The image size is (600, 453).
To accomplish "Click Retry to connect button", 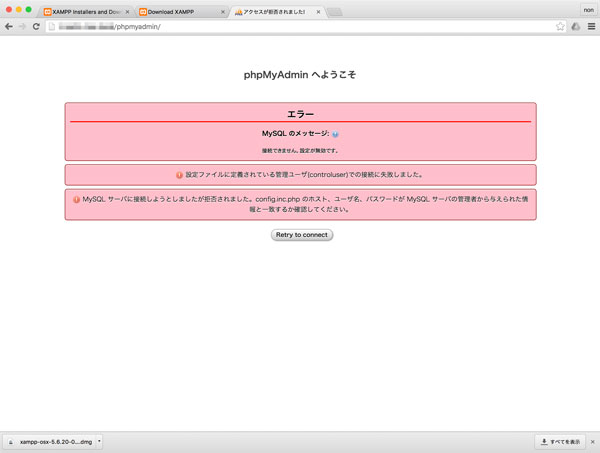I will (x=302, y=235).
